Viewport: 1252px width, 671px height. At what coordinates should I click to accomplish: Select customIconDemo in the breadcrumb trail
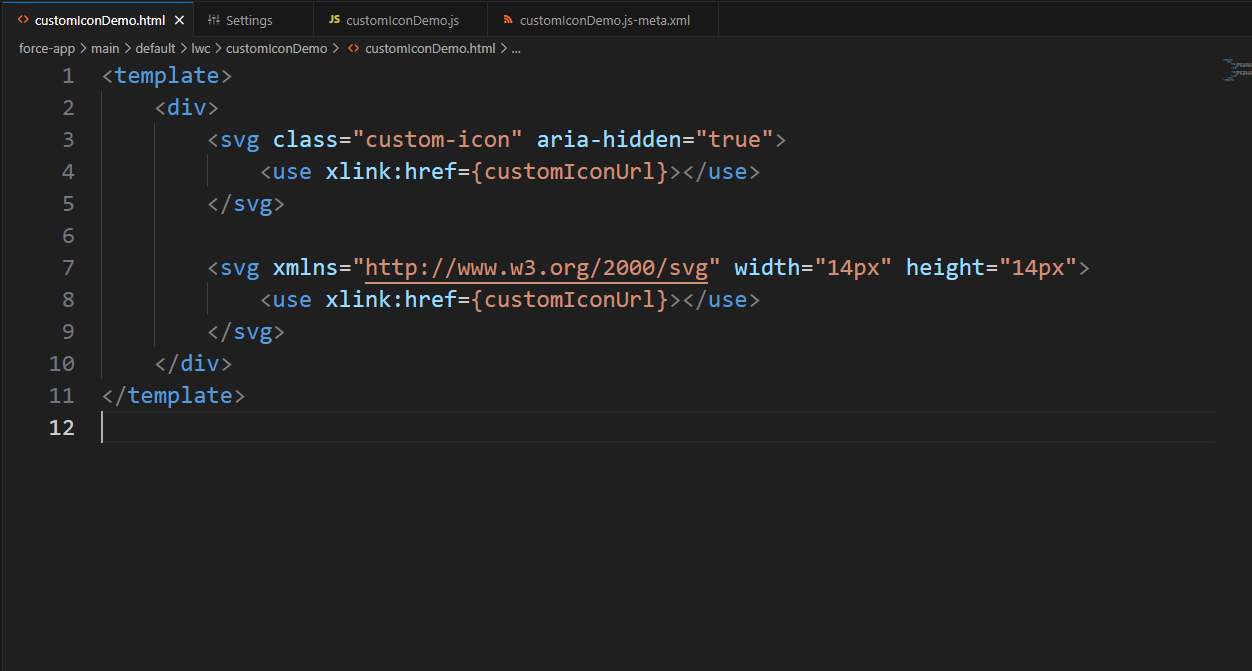pos(276,47)
